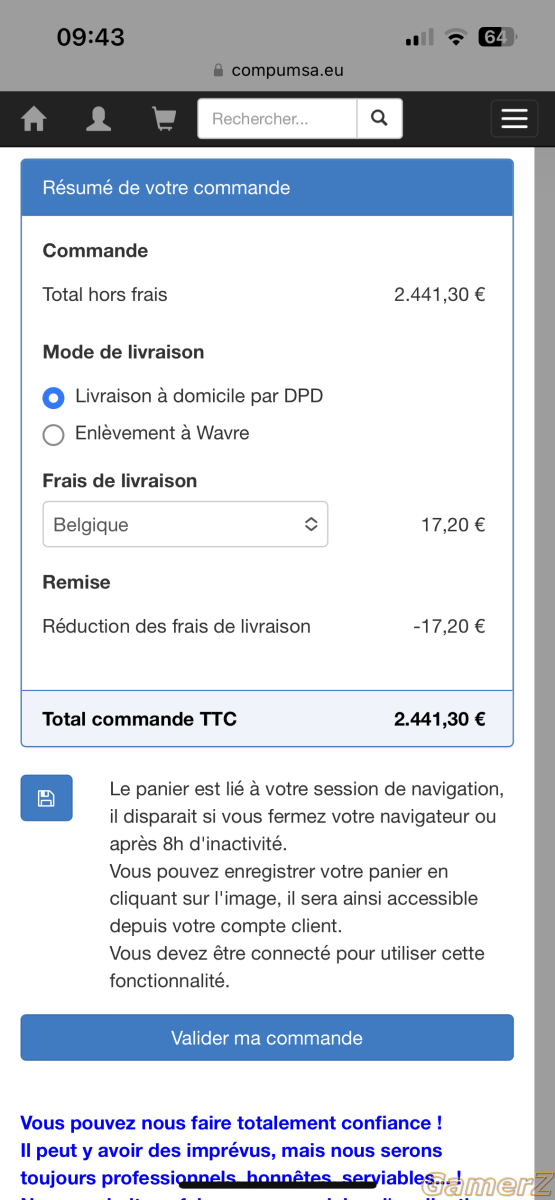The height and width of the screenshot is (1200, 555).
Task: Save the cart with floppy disk icon
Action: click(x=46, y=798)
